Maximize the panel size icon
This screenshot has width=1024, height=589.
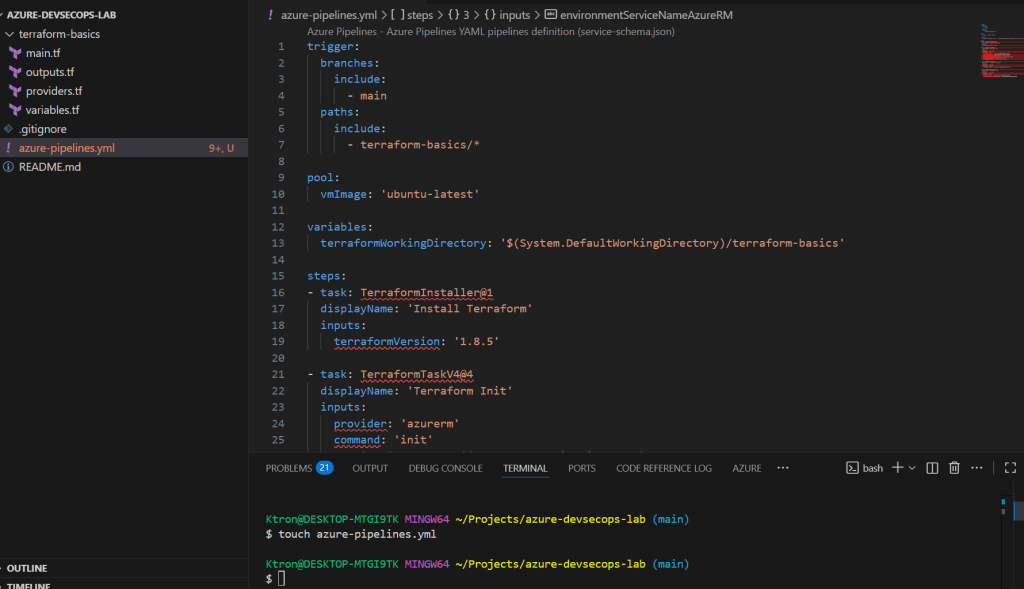[1010, 468]
